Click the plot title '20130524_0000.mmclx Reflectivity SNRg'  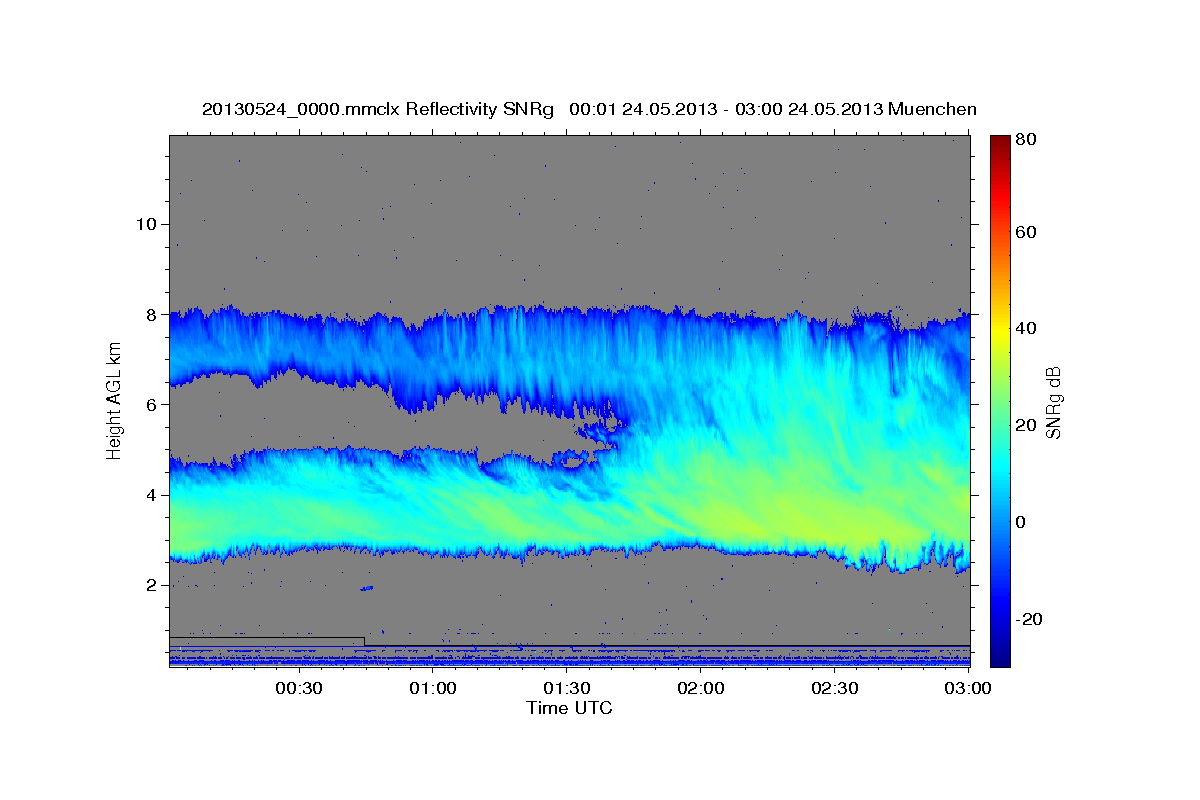click(x=378, y=109)
